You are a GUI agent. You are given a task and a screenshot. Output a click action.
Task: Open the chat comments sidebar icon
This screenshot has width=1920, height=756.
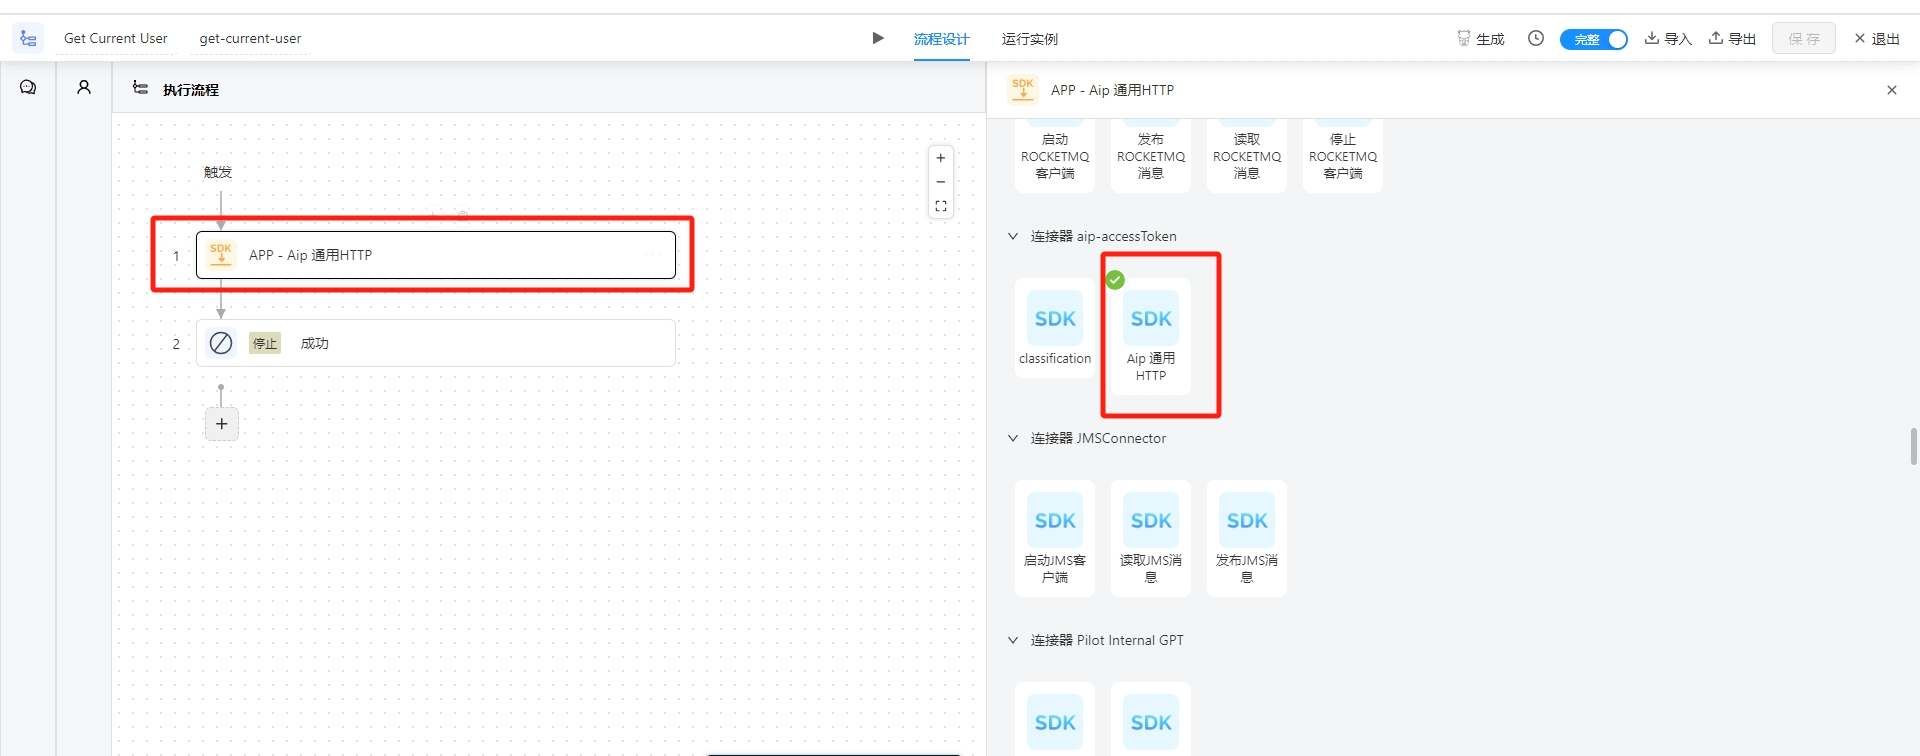28,88
